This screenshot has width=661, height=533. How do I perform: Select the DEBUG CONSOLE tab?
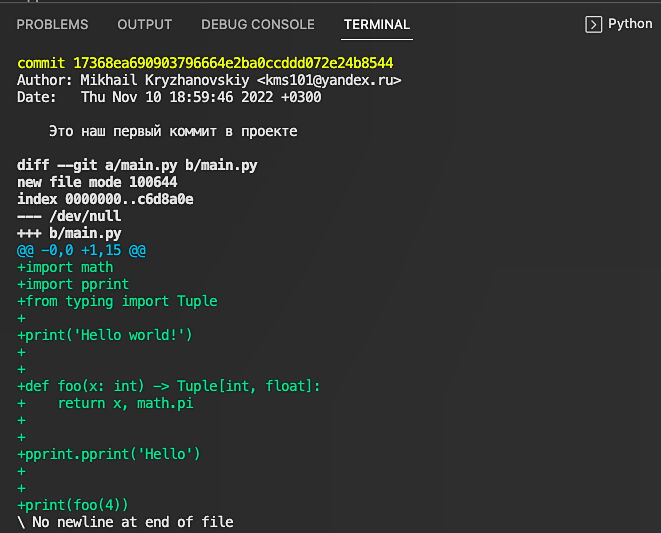click(x=257, y=24)
